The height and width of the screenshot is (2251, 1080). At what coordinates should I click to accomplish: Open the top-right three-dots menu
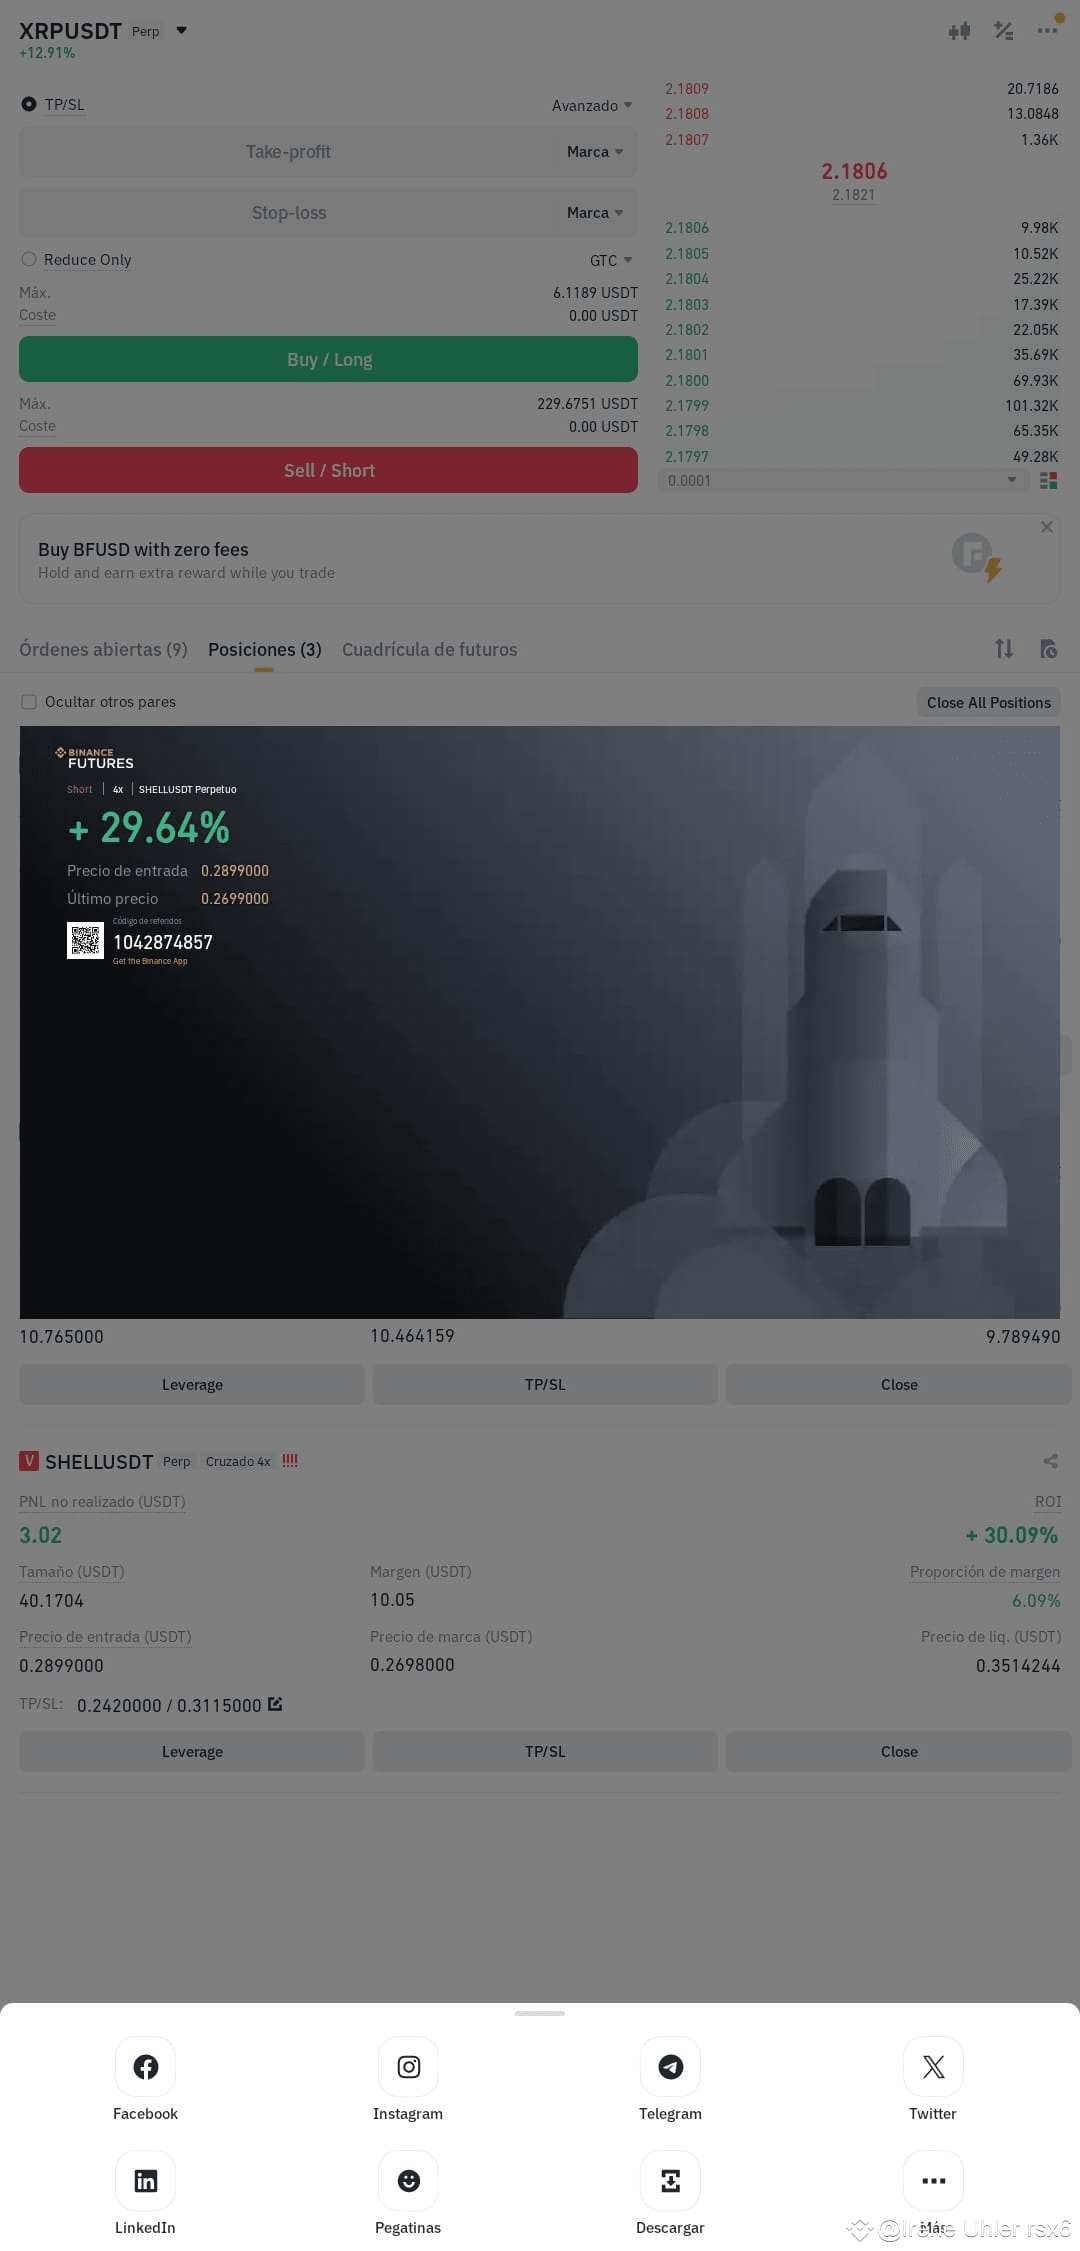1047,31
